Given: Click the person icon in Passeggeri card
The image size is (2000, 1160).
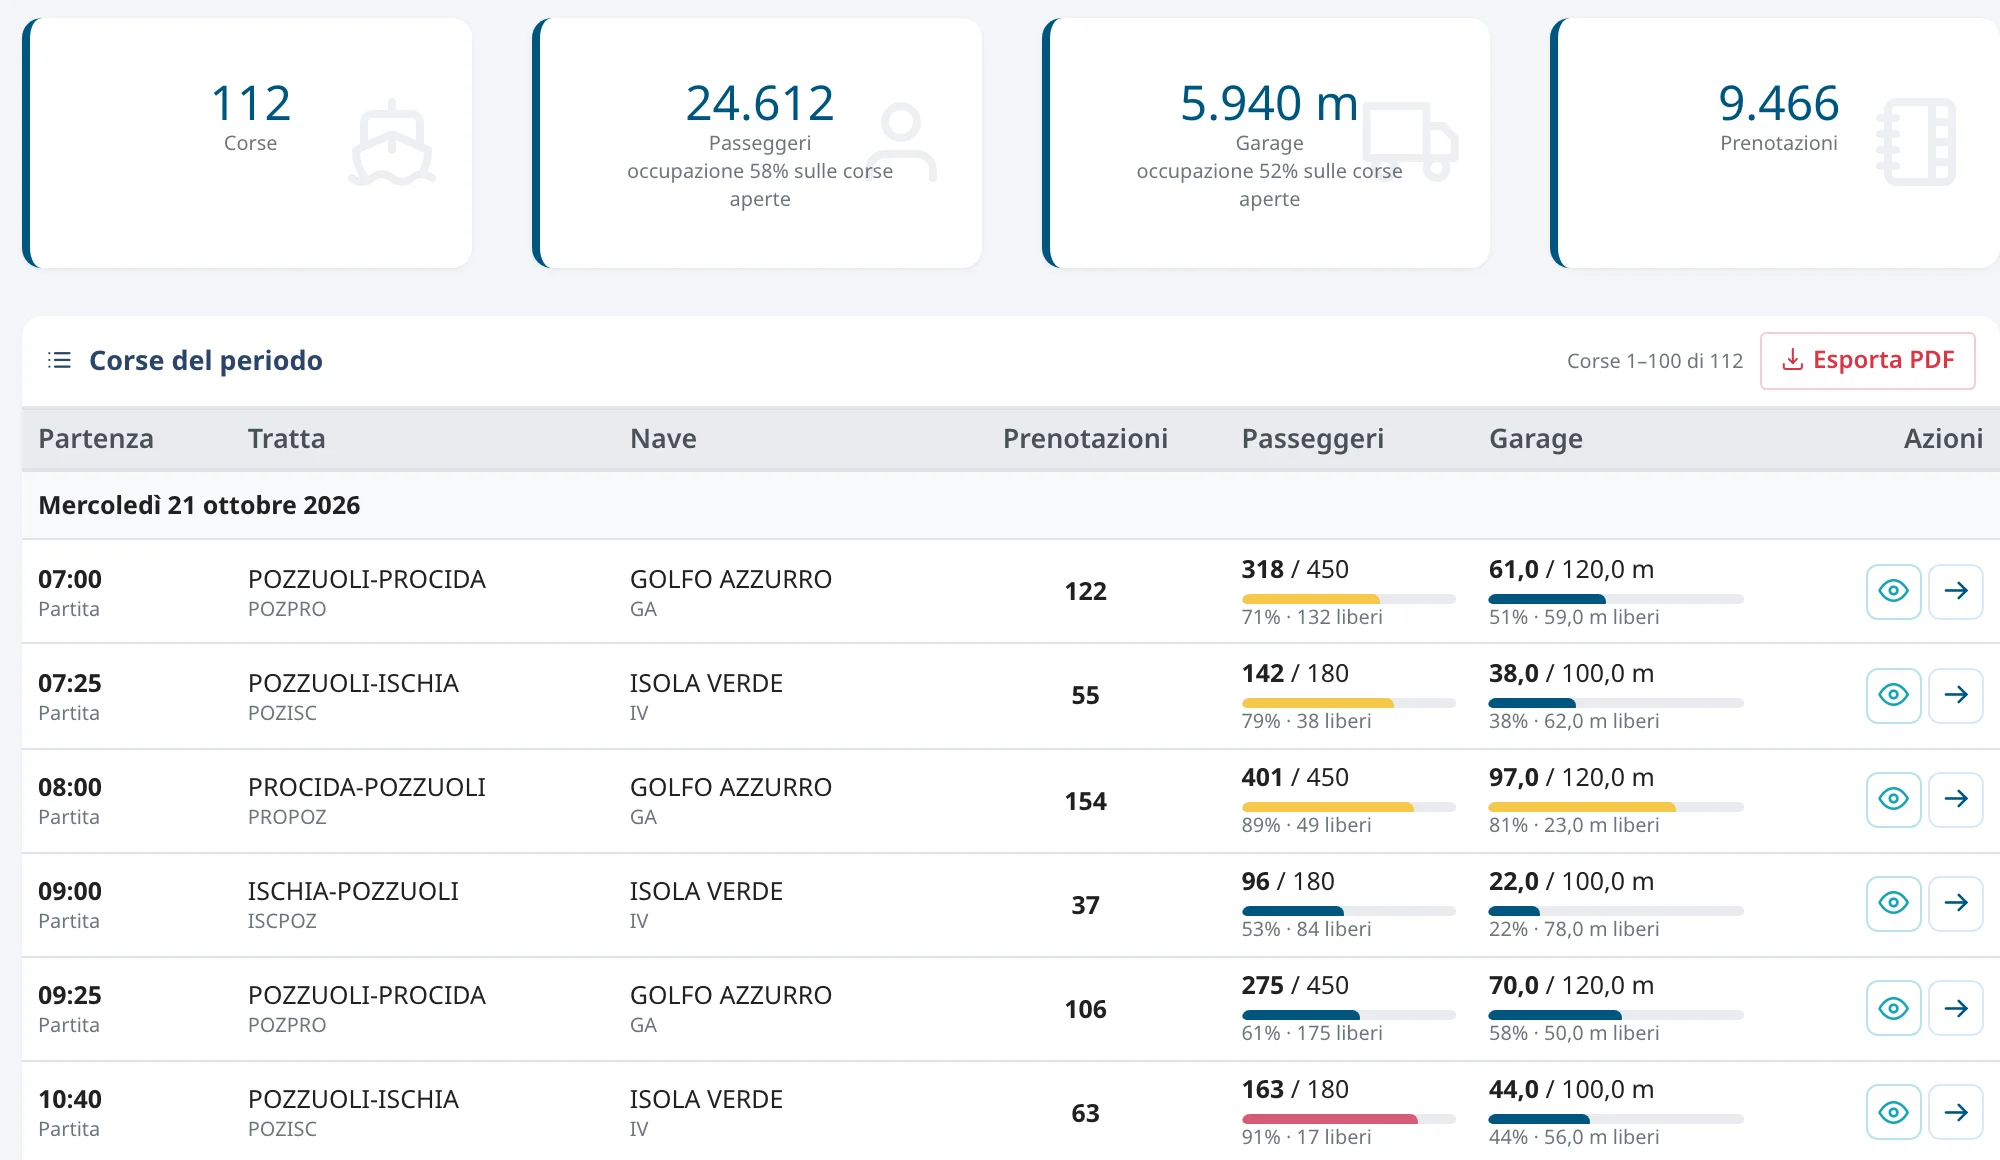Looking at the screenshot, I should pos(901,142).
